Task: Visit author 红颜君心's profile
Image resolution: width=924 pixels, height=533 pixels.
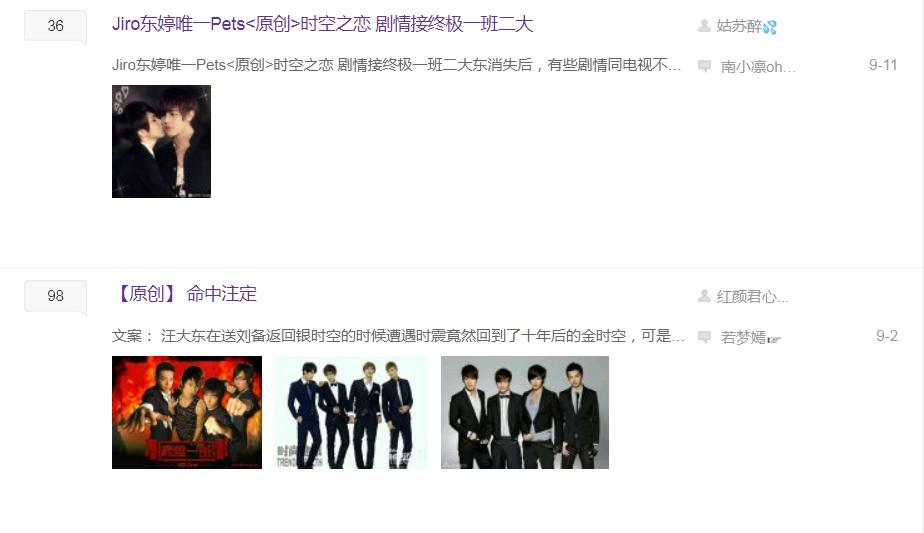Action: (753, 296)
